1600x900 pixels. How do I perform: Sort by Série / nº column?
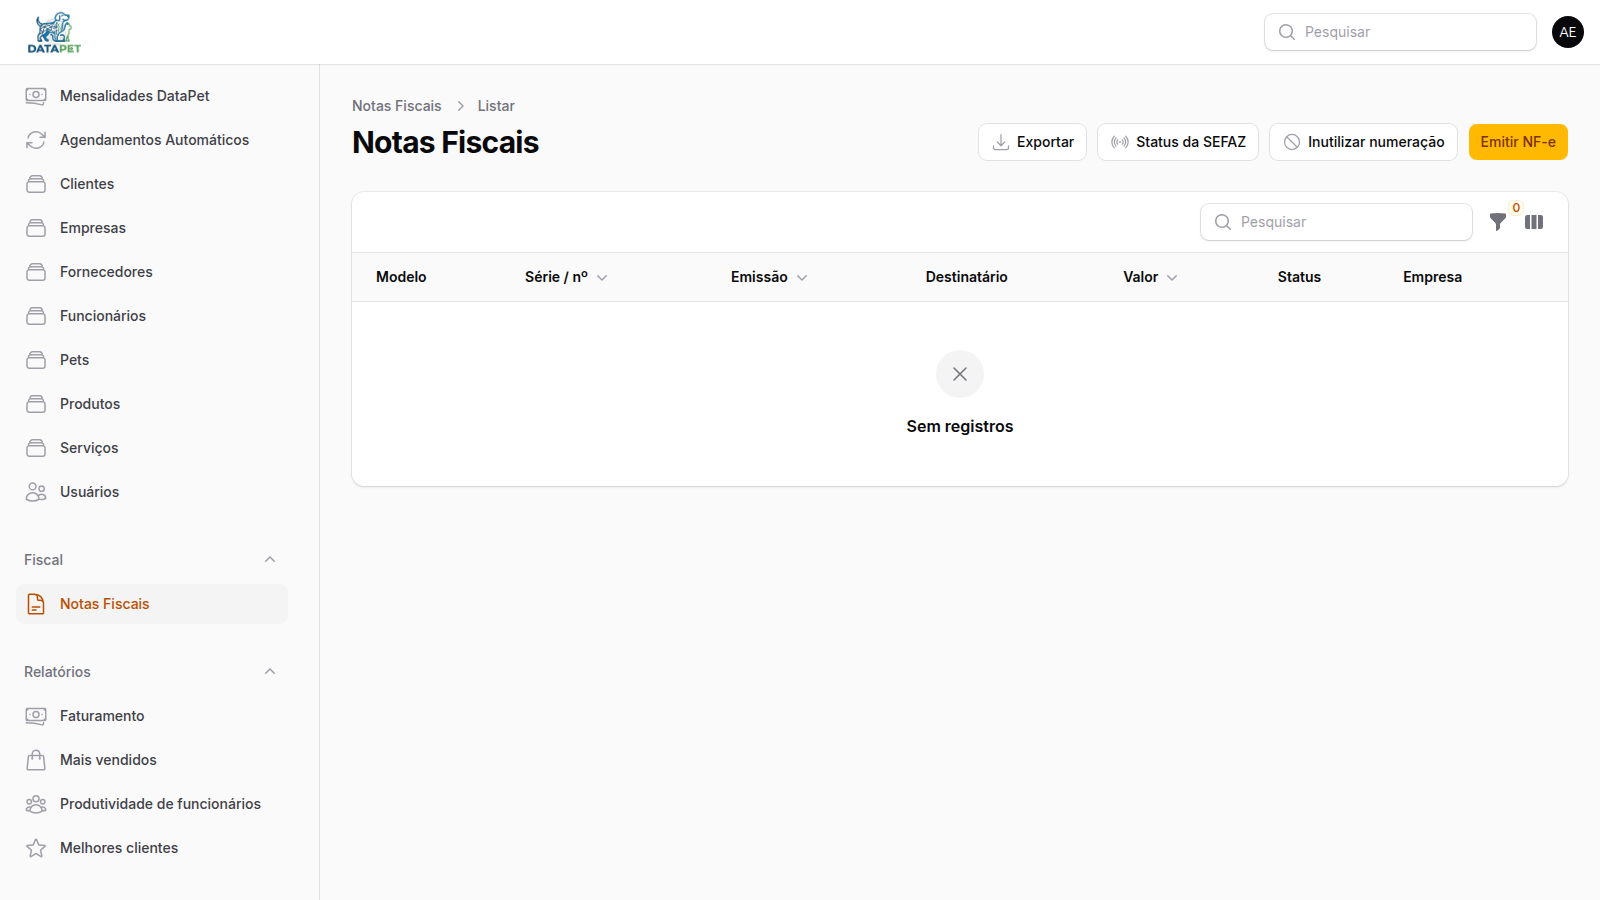click(566, 277)
